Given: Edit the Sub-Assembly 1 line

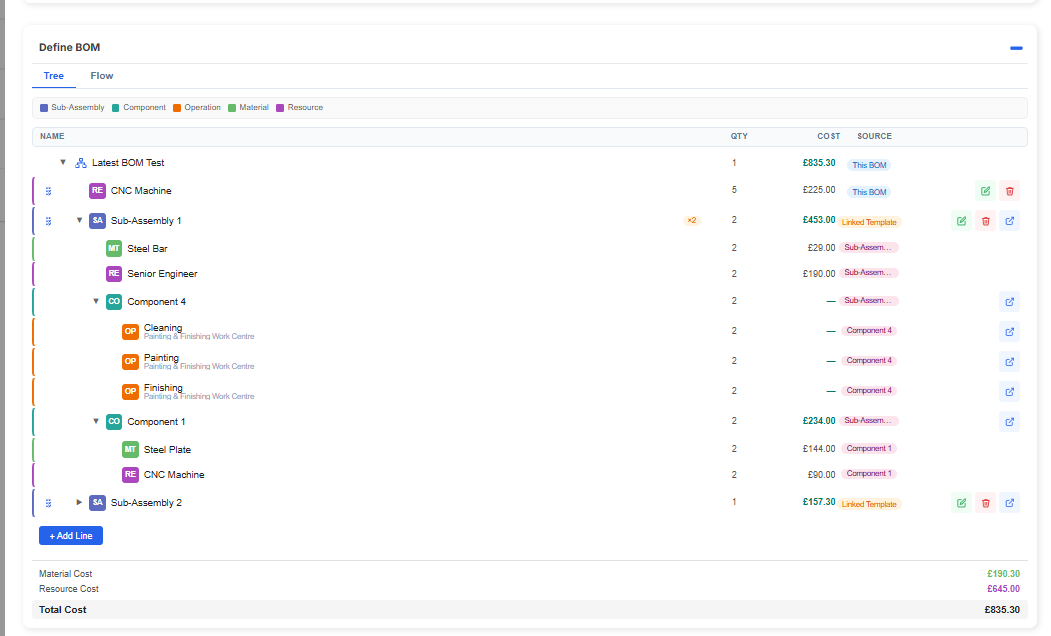Looking at the screenshot, I should coord(961,220).
